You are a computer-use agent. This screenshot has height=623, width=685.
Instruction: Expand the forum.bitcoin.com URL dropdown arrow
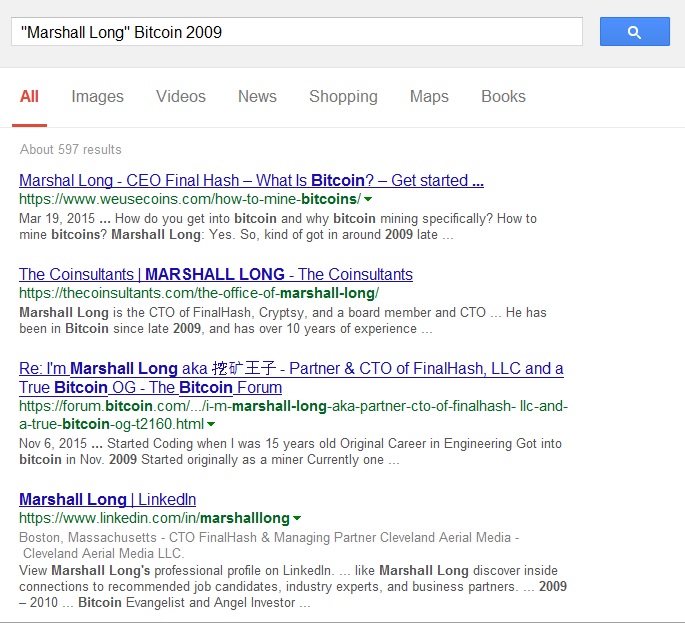pos(211,424)
